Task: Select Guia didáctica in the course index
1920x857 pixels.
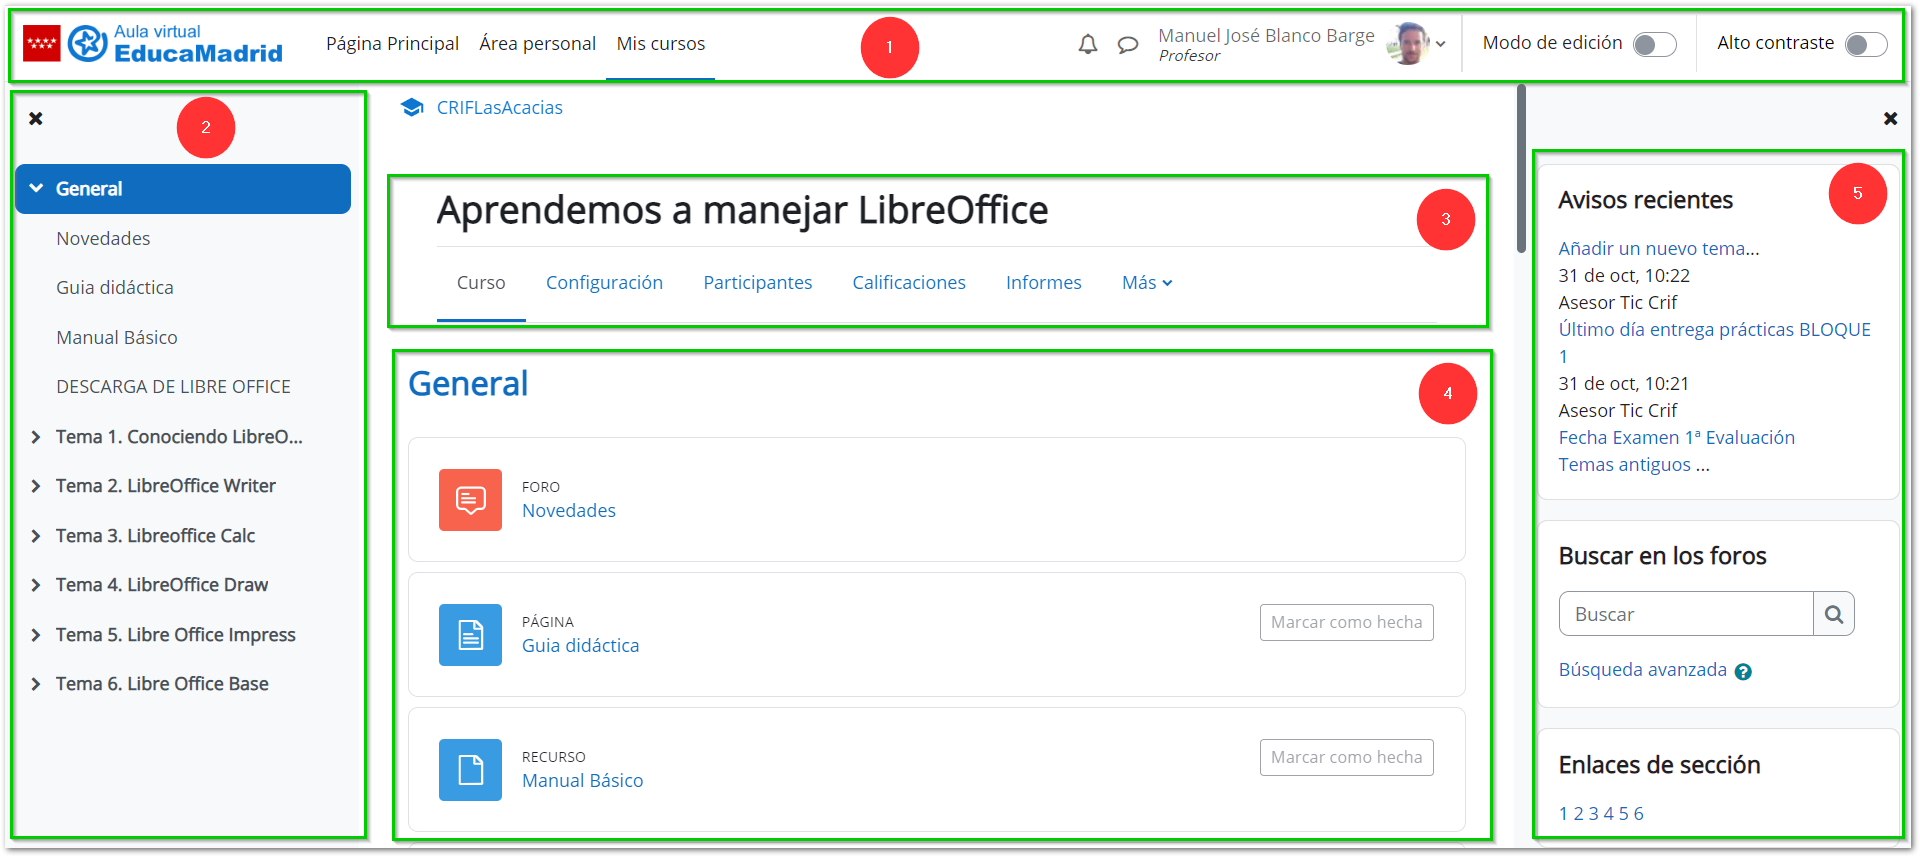Action: (x=115, y=288)
